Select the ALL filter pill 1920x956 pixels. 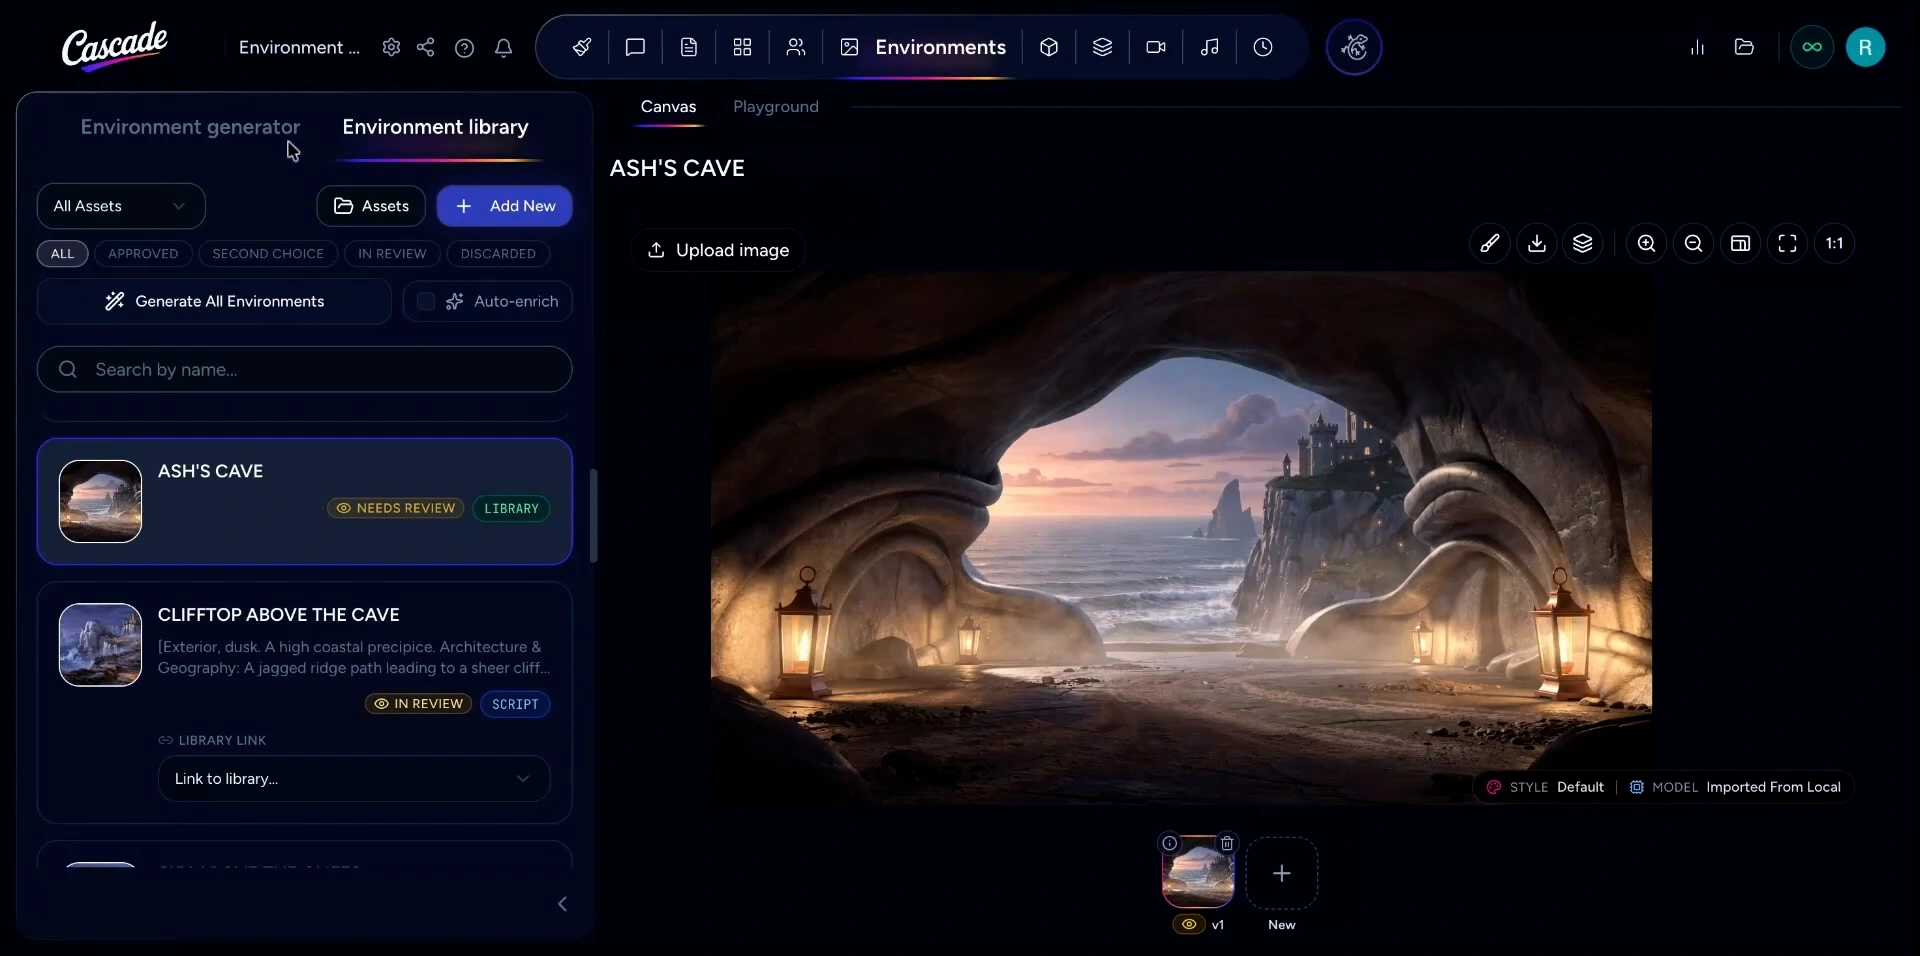62,253
